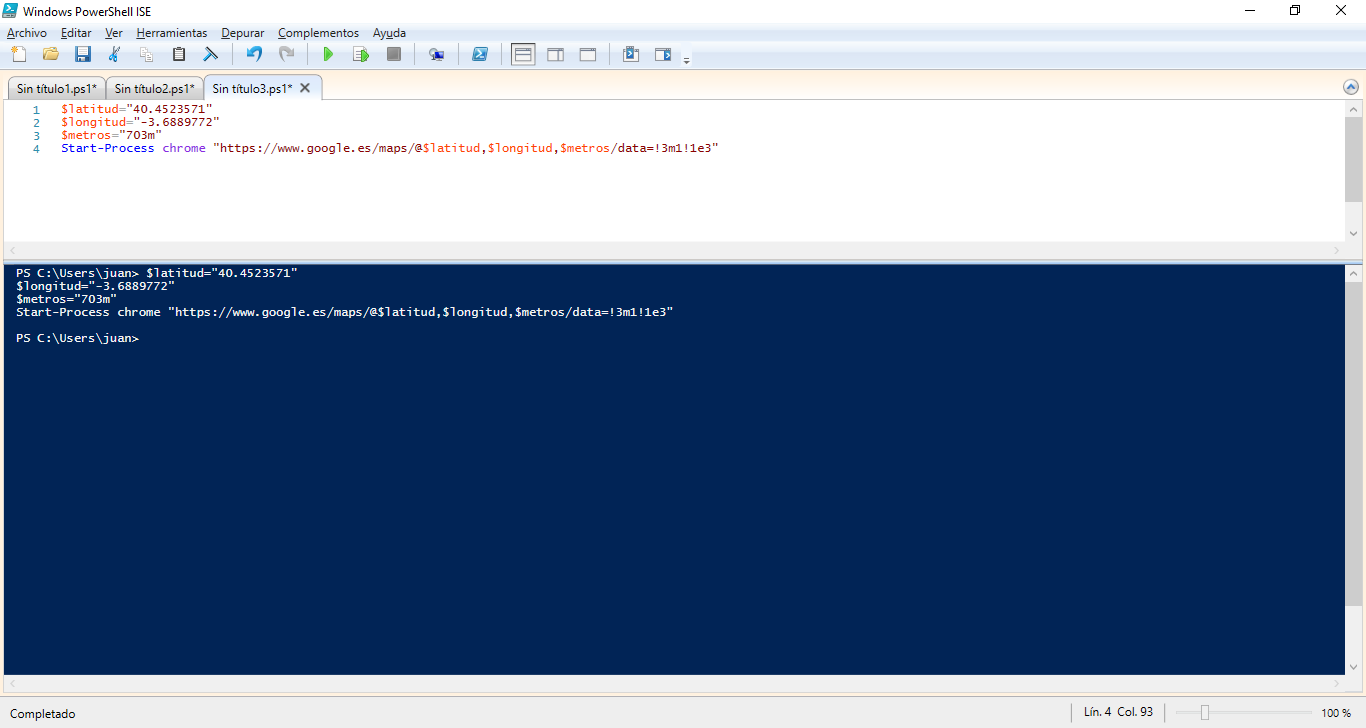1366x728 pixels.
Task: Show the script pane on the right
Action: point(555,54)
